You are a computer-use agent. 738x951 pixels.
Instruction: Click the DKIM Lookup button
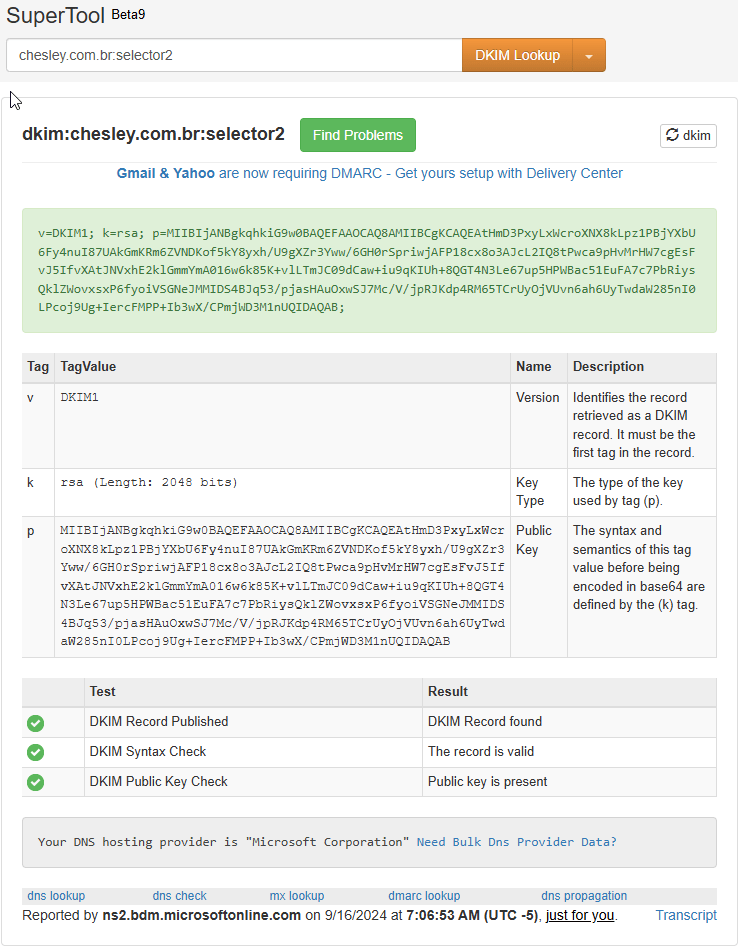point(517,55)
